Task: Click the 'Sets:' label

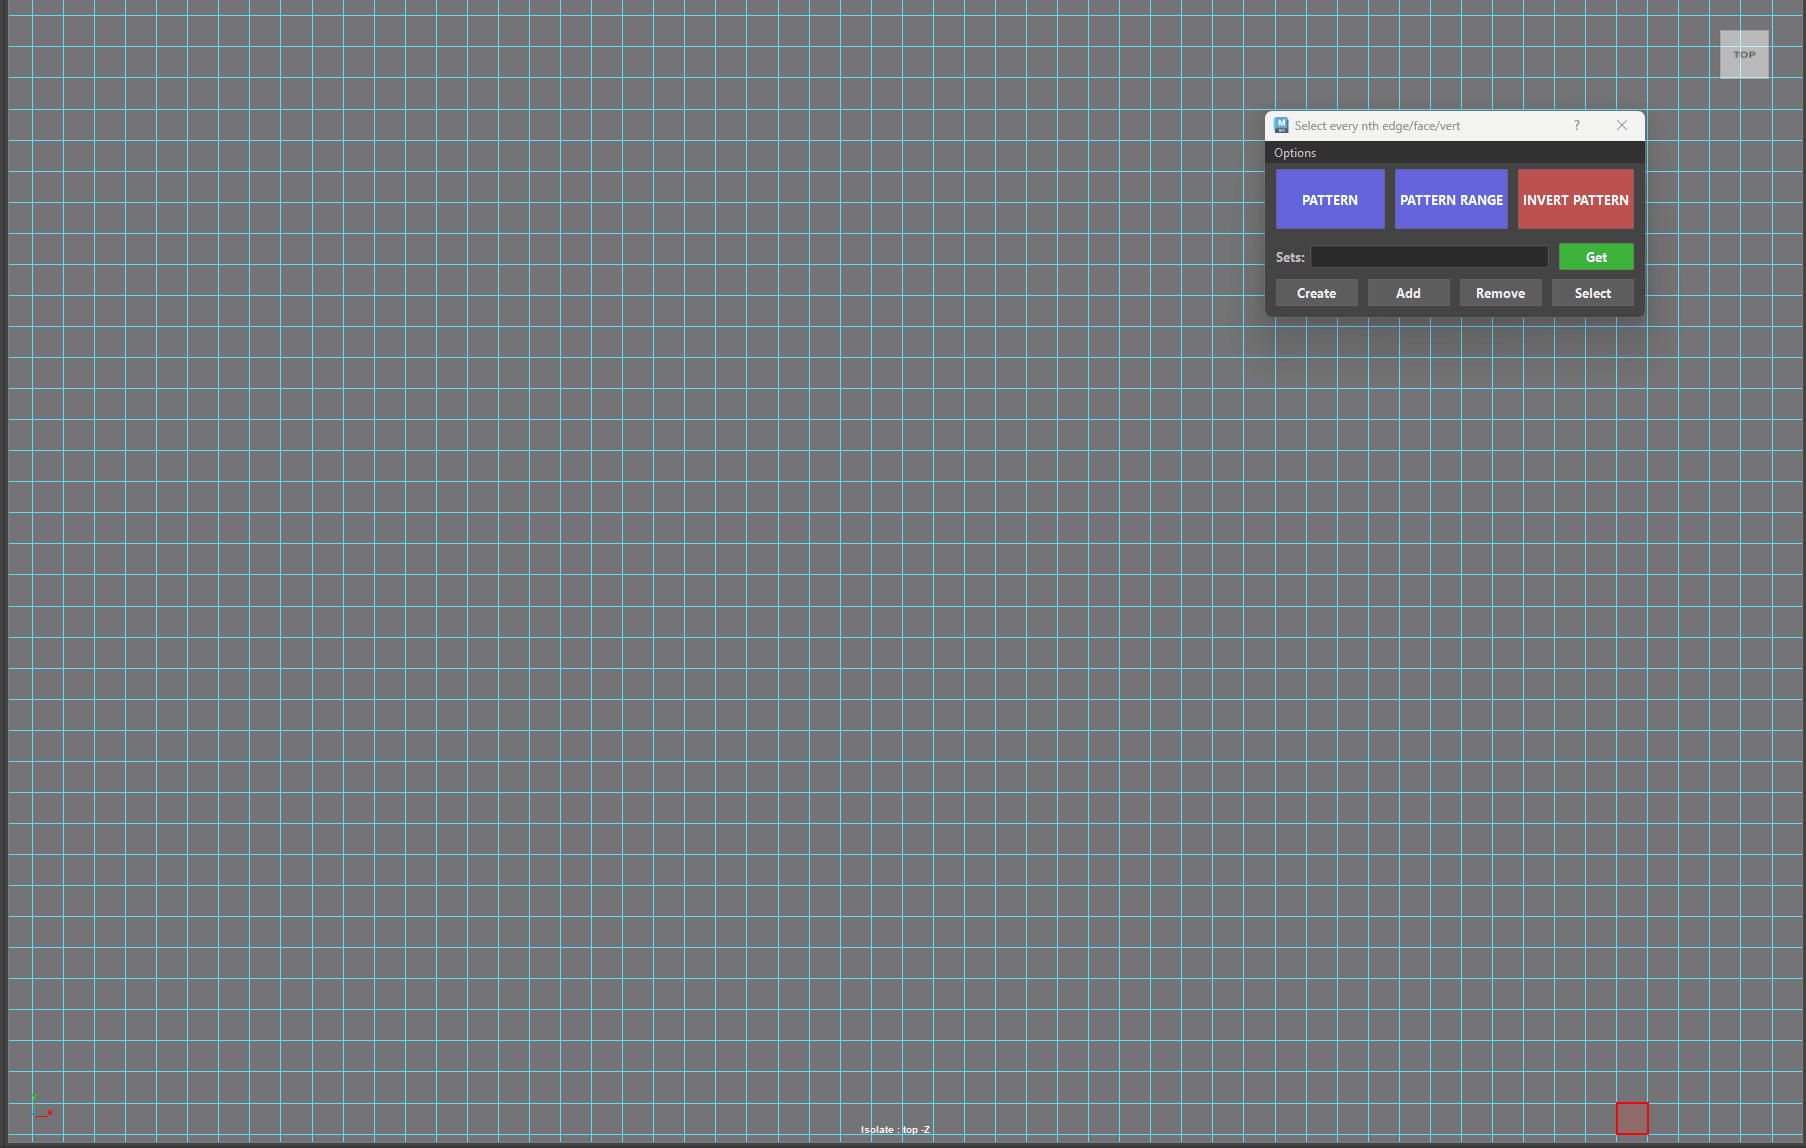Action: click(1290, 257)
